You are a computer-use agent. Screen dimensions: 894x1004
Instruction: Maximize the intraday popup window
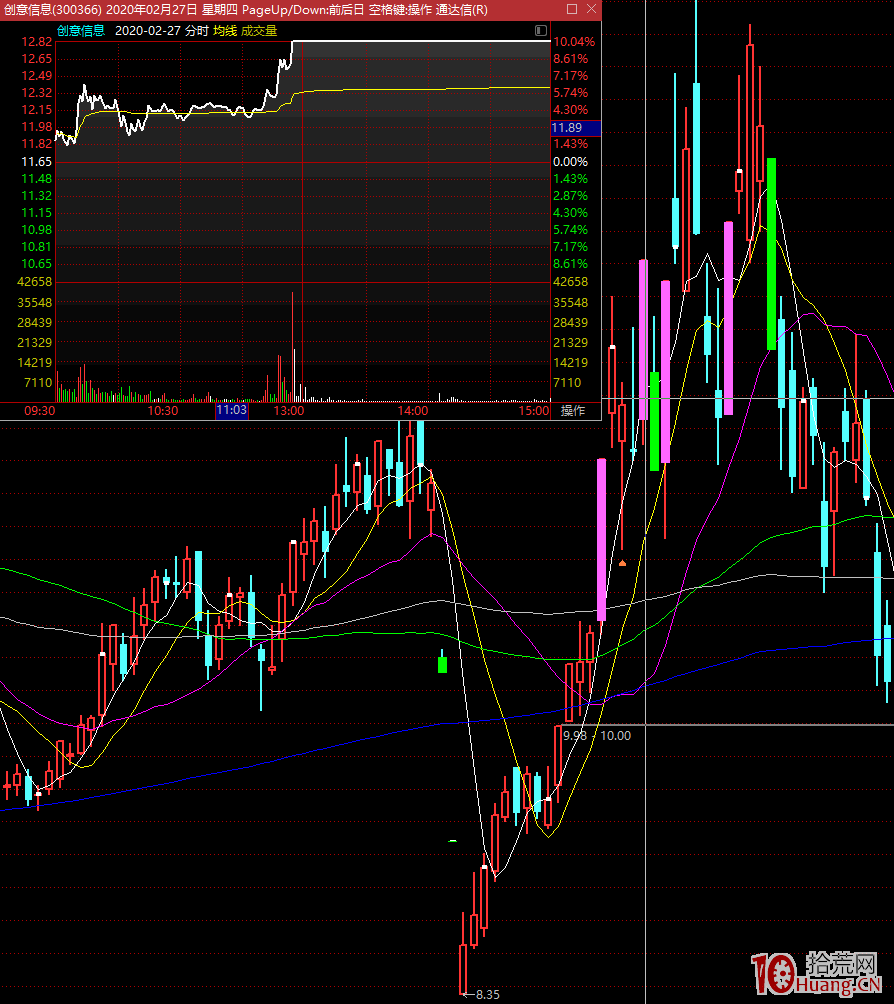[571, 9]
